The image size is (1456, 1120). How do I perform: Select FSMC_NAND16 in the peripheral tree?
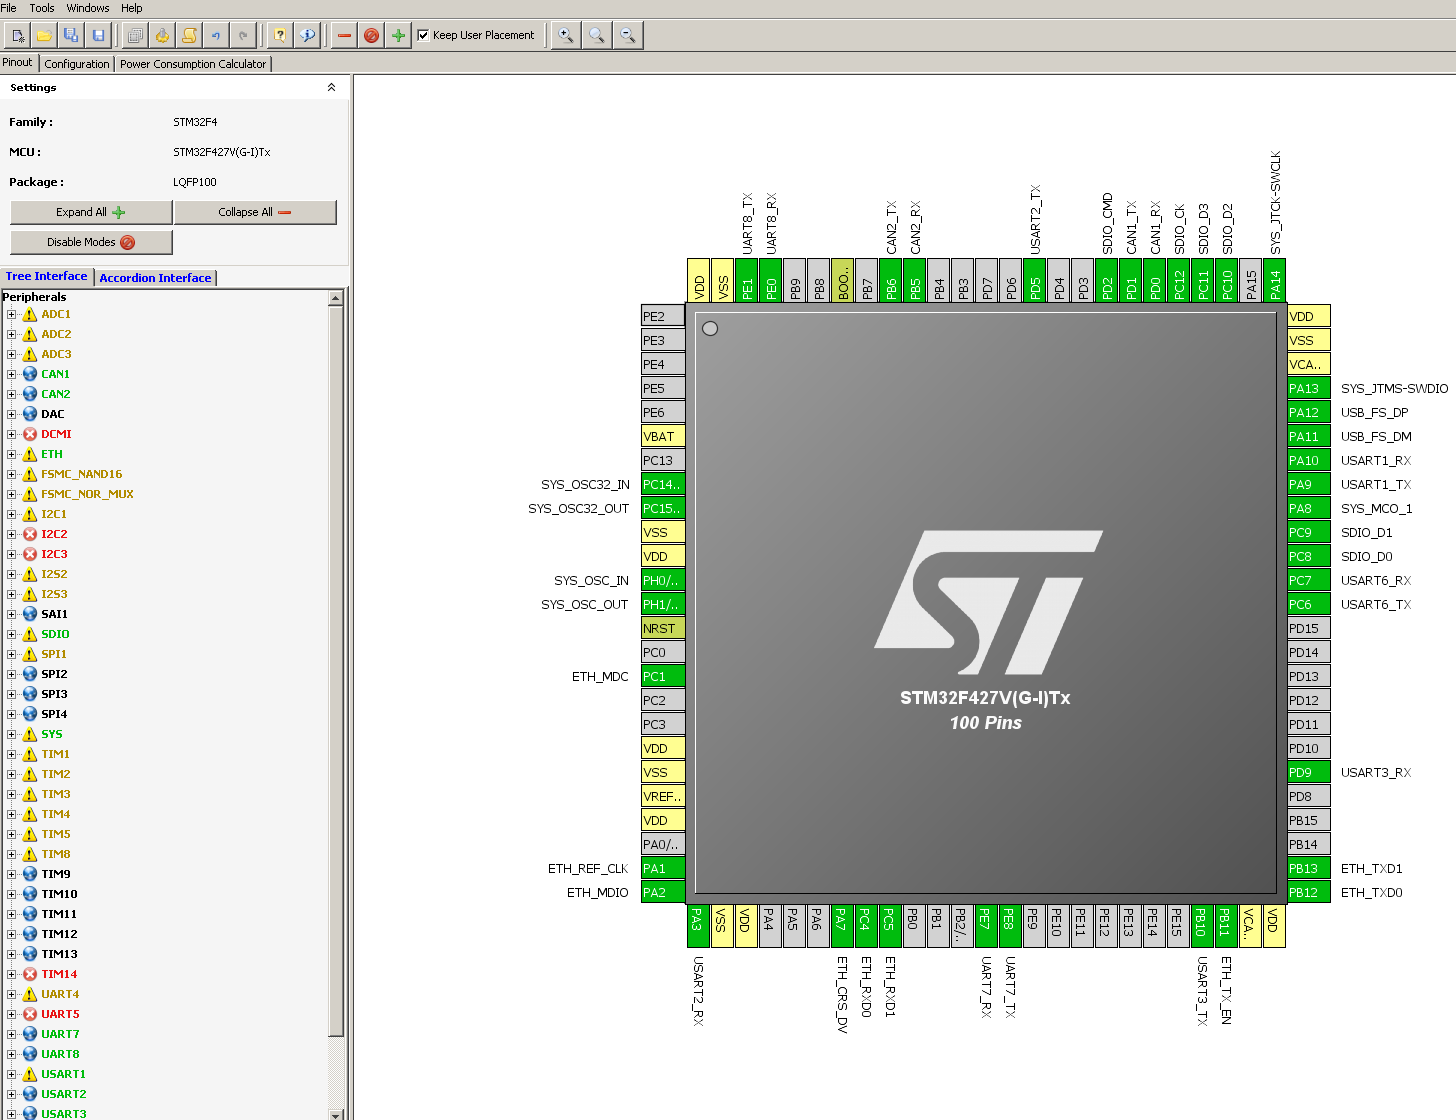click(x=82, y=474)
